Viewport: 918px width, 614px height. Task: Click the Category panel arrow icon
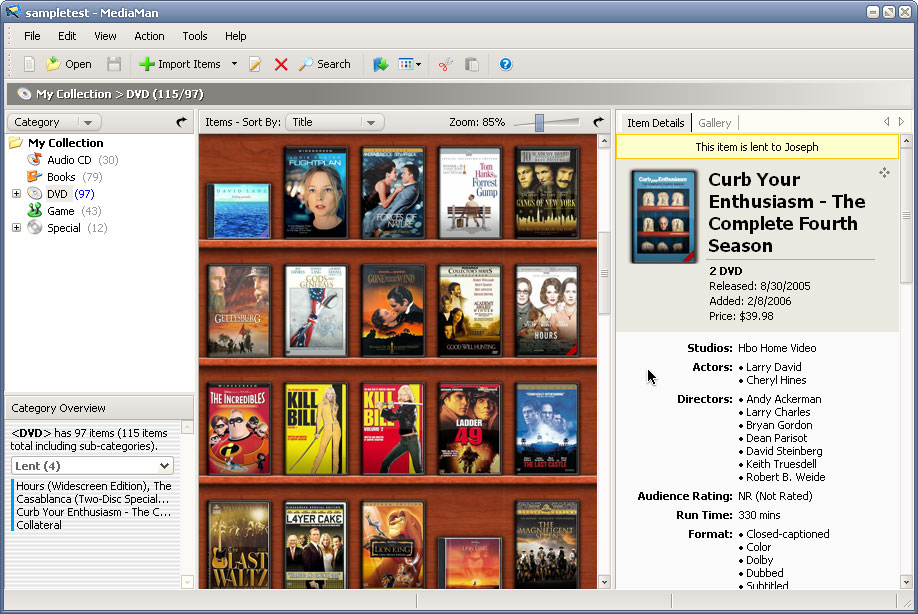(x=181, y=122)
